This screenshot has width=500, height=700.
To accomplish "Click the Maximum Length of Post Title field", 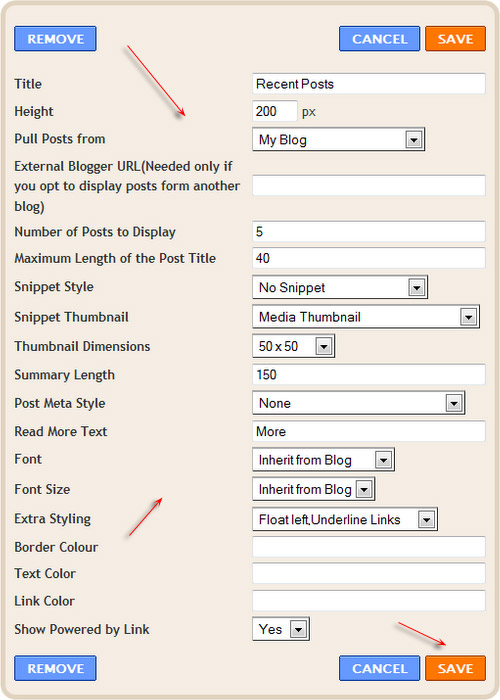I will (x=369, y=258).
